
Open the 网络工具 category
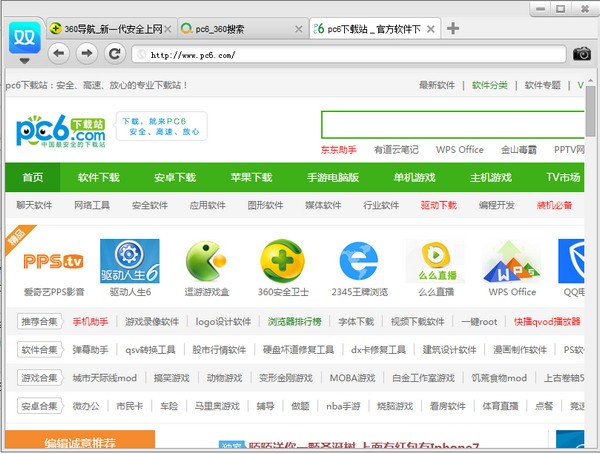pos(92,205)
